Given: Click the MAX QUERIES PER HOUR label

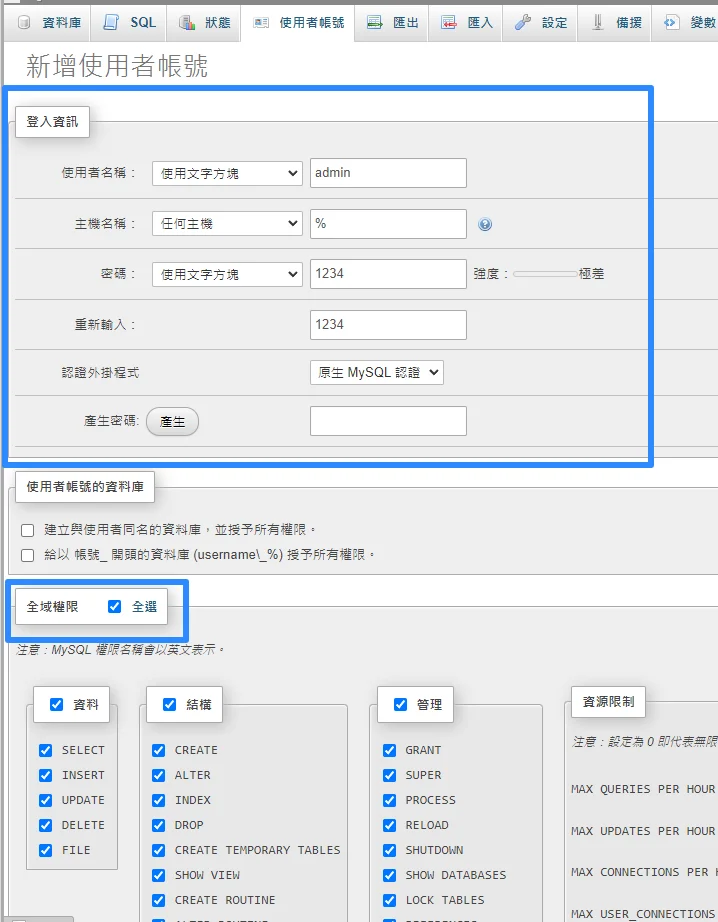Looking at the screenshot, I should (643, 789).
